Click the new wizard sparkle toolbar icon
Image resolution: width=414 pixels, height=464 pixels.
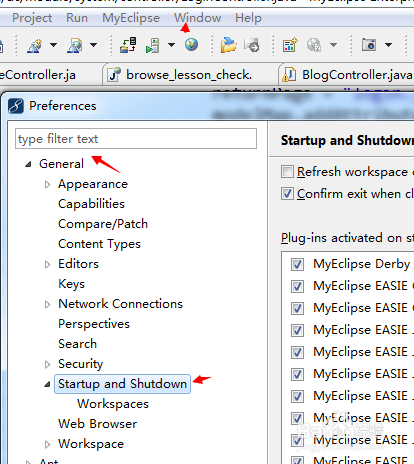point(35,45)
